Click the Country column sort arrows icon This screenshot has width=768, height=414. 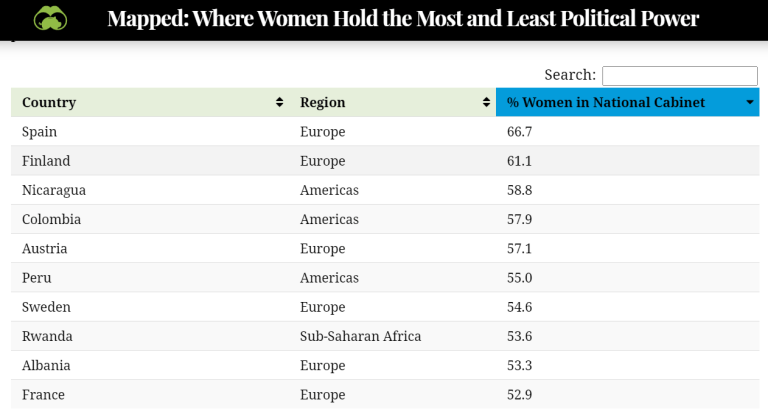[x=279, y=102]
